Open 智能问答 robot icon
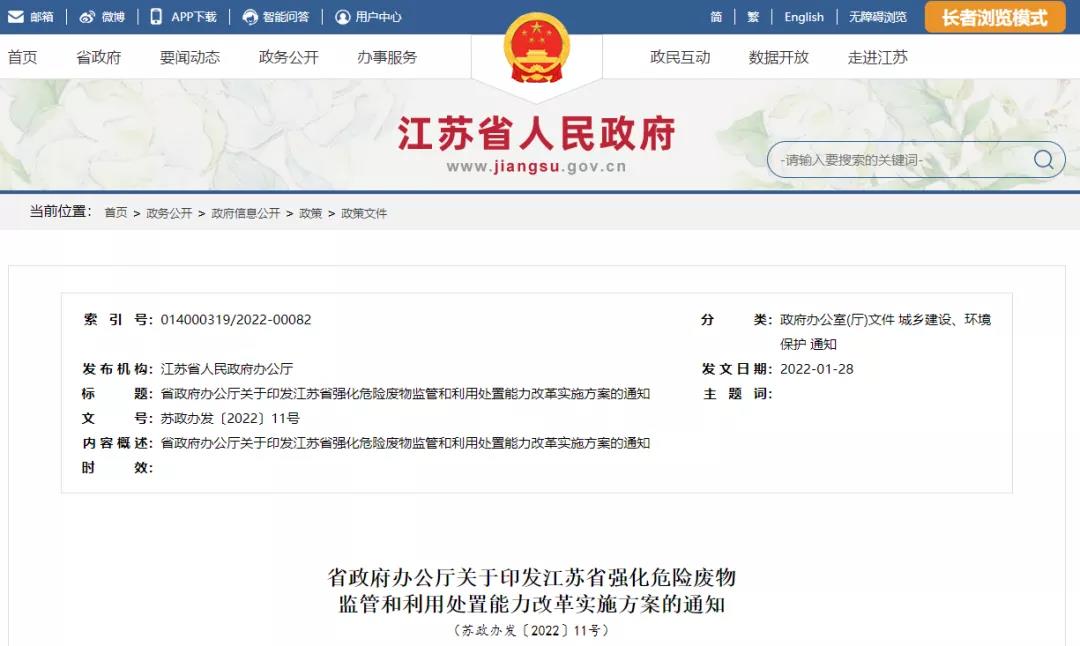Screen dimensions: 1080x646 coord(250,17)
